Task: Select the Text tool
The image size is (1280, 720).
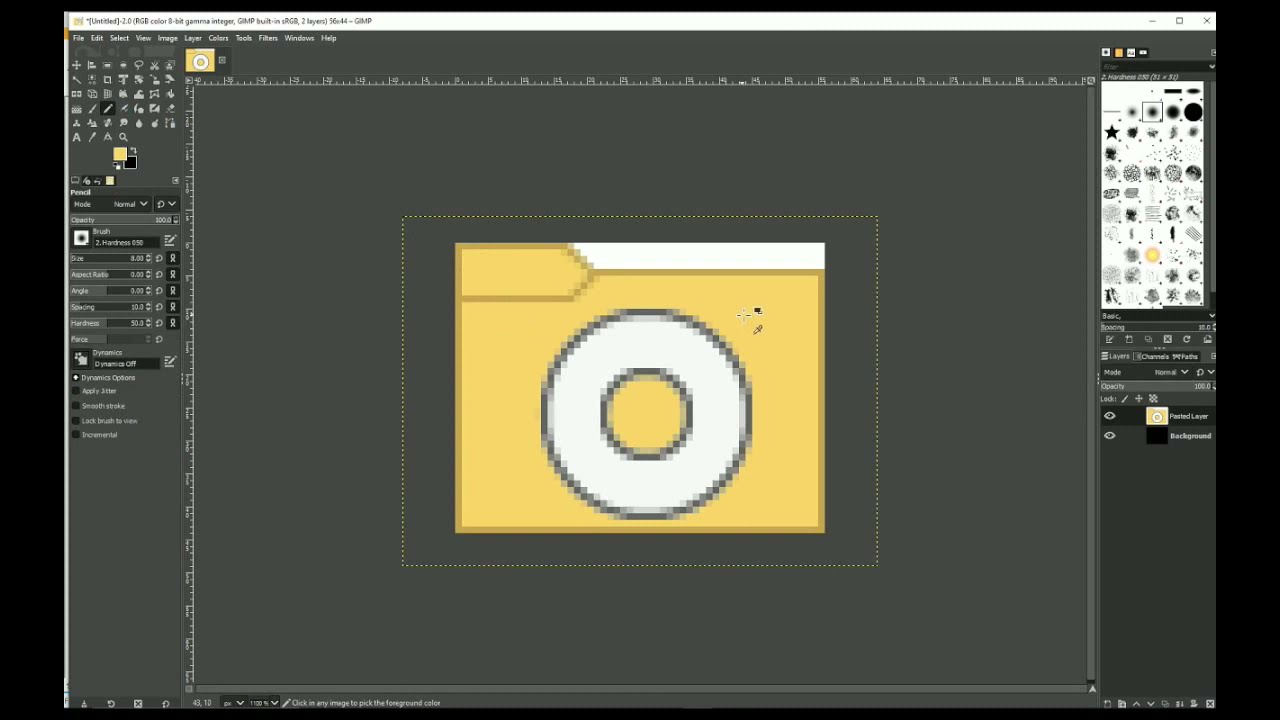Action: [x=76, y=137]
